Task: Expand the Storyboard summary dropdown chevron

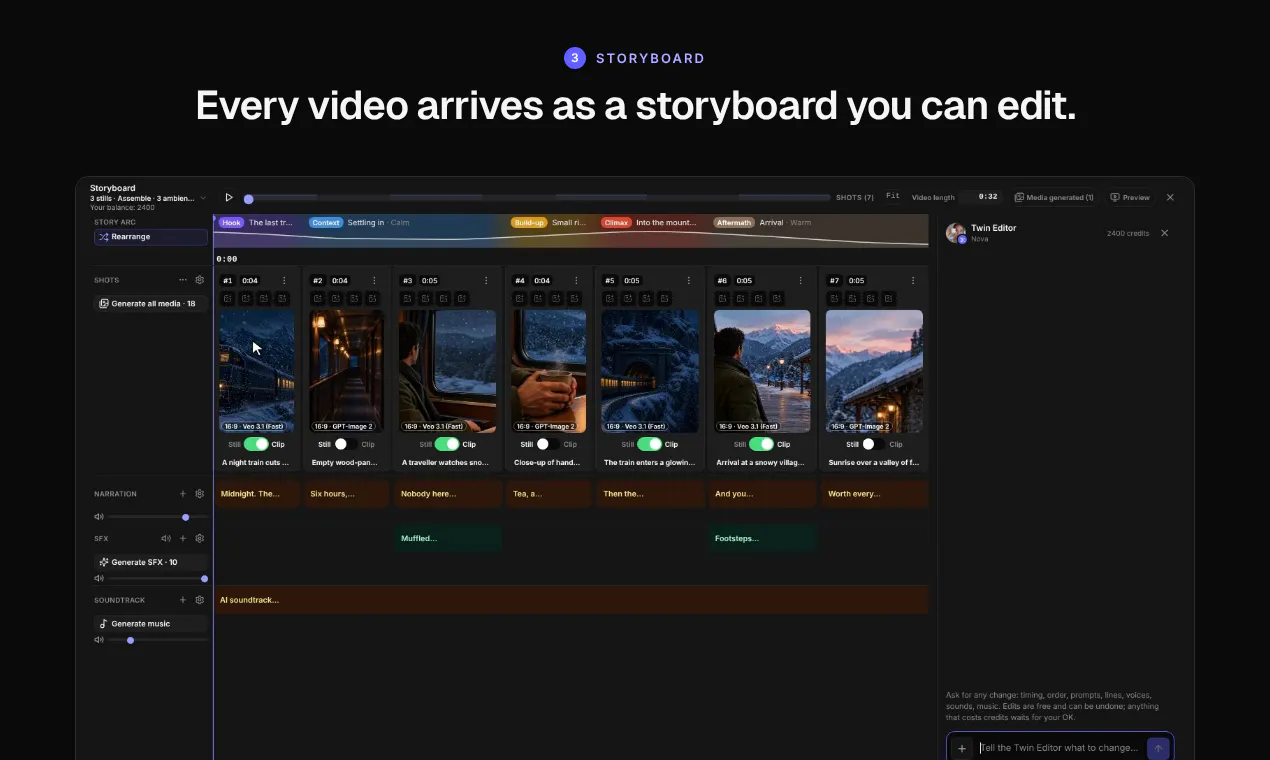Action: 203,198
